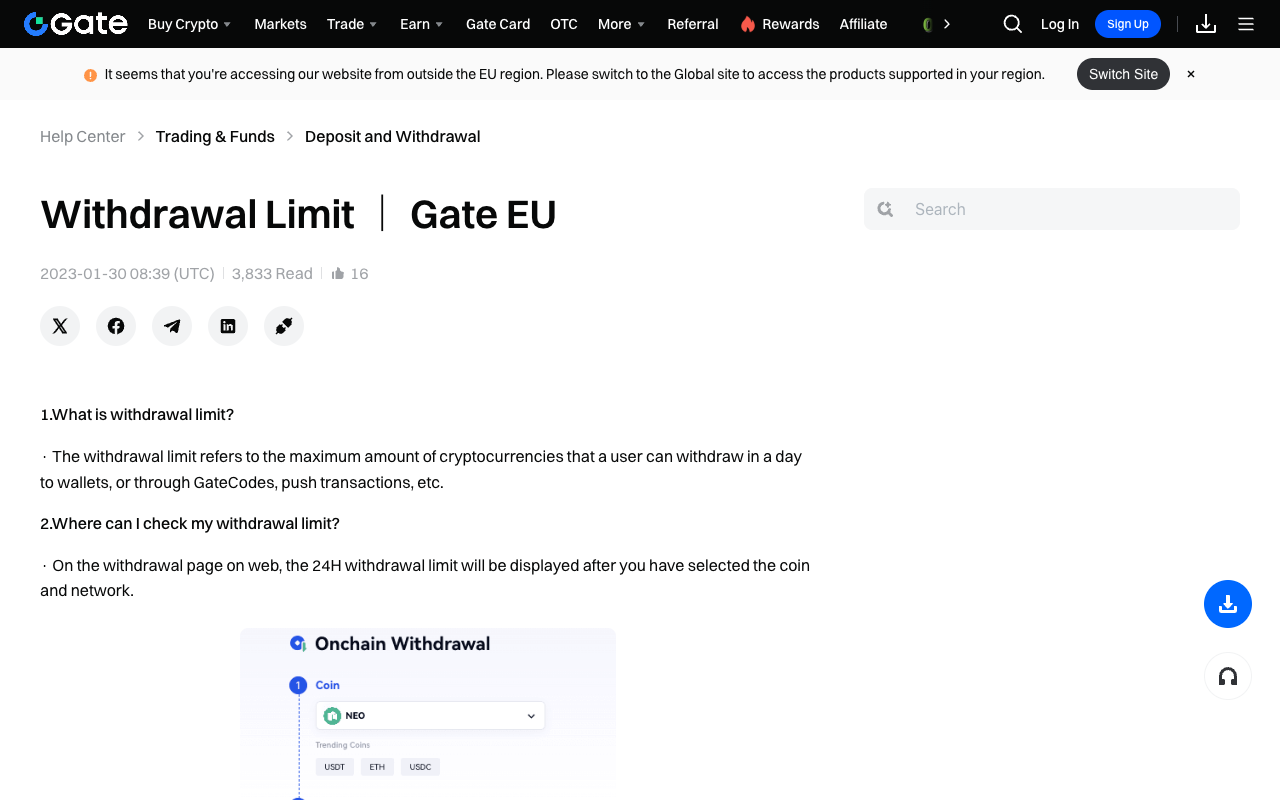Open the Gate Card menu item

[x=498, y=24]
